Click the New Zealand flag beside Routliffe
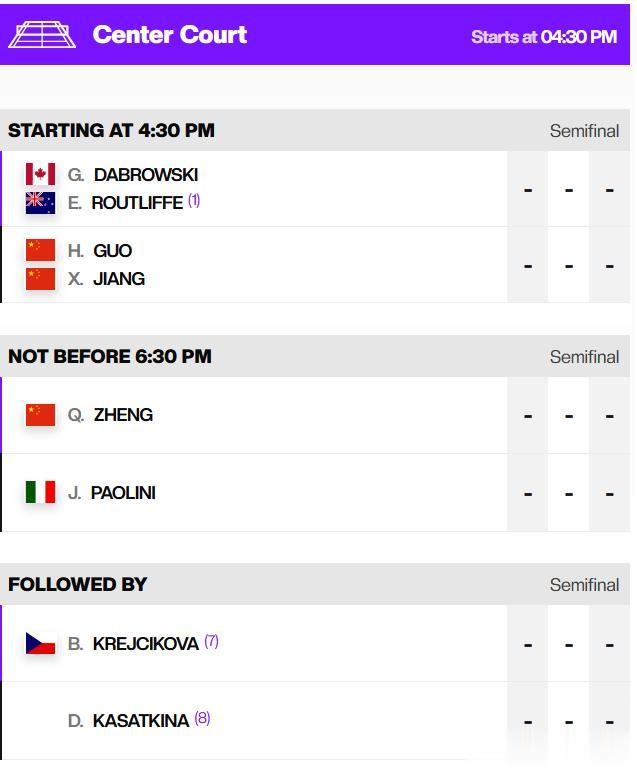The width and height of the screenshot is (637, 769). pyautogui.click(x=40, y=203)
